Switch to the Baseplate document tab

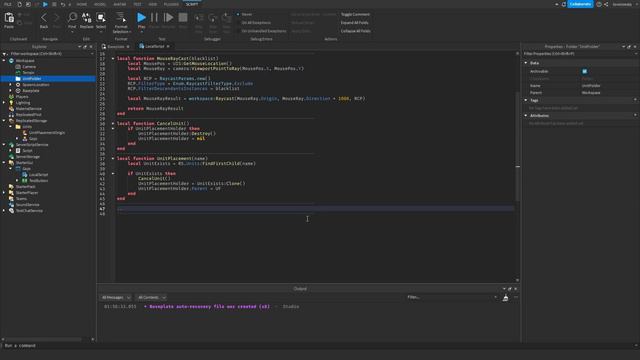(116, 47)
